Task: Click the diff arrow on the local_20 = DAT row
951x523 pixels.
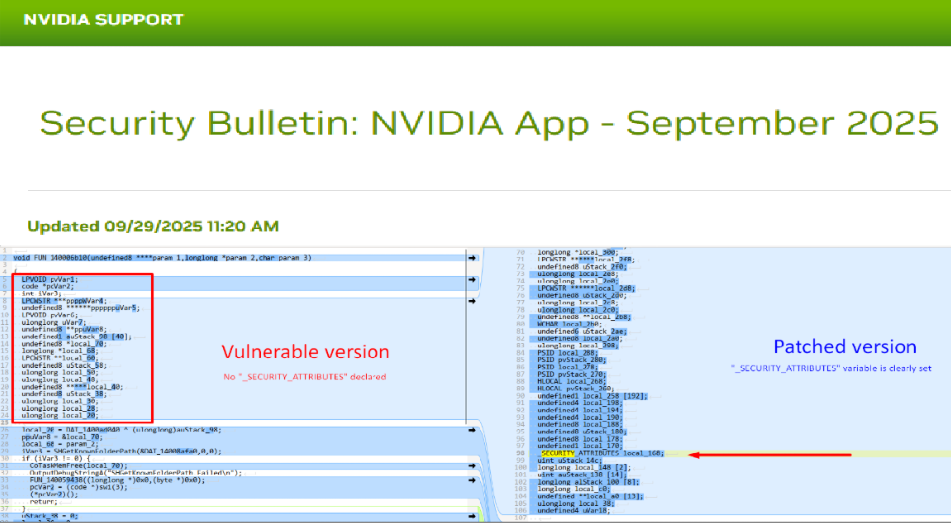Action: point(472,430)
